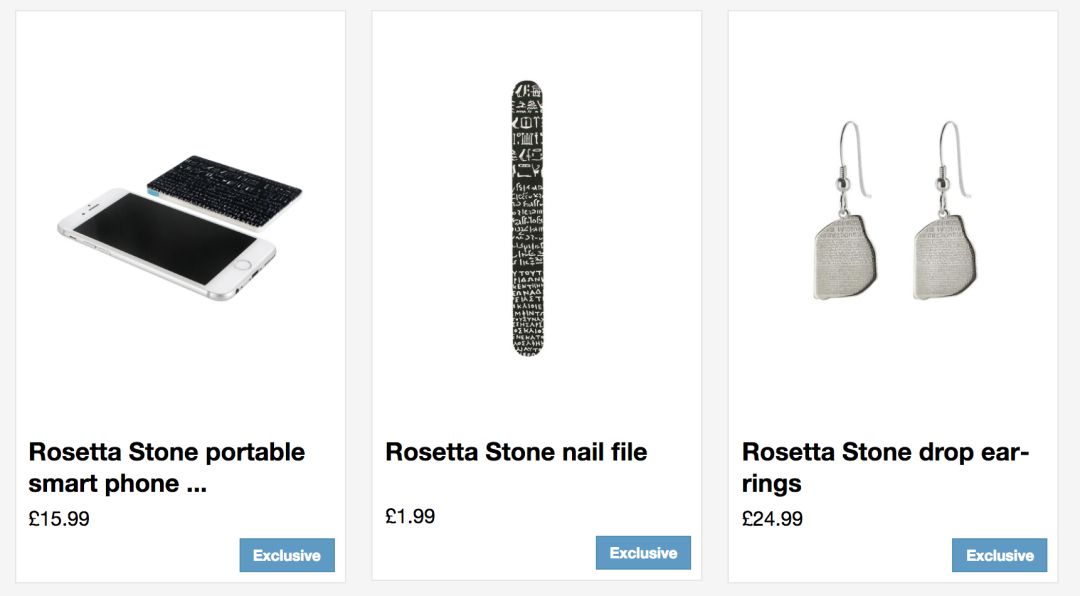Click the silver bead on the left earring

pyautogui.click(x=841, y=185)
